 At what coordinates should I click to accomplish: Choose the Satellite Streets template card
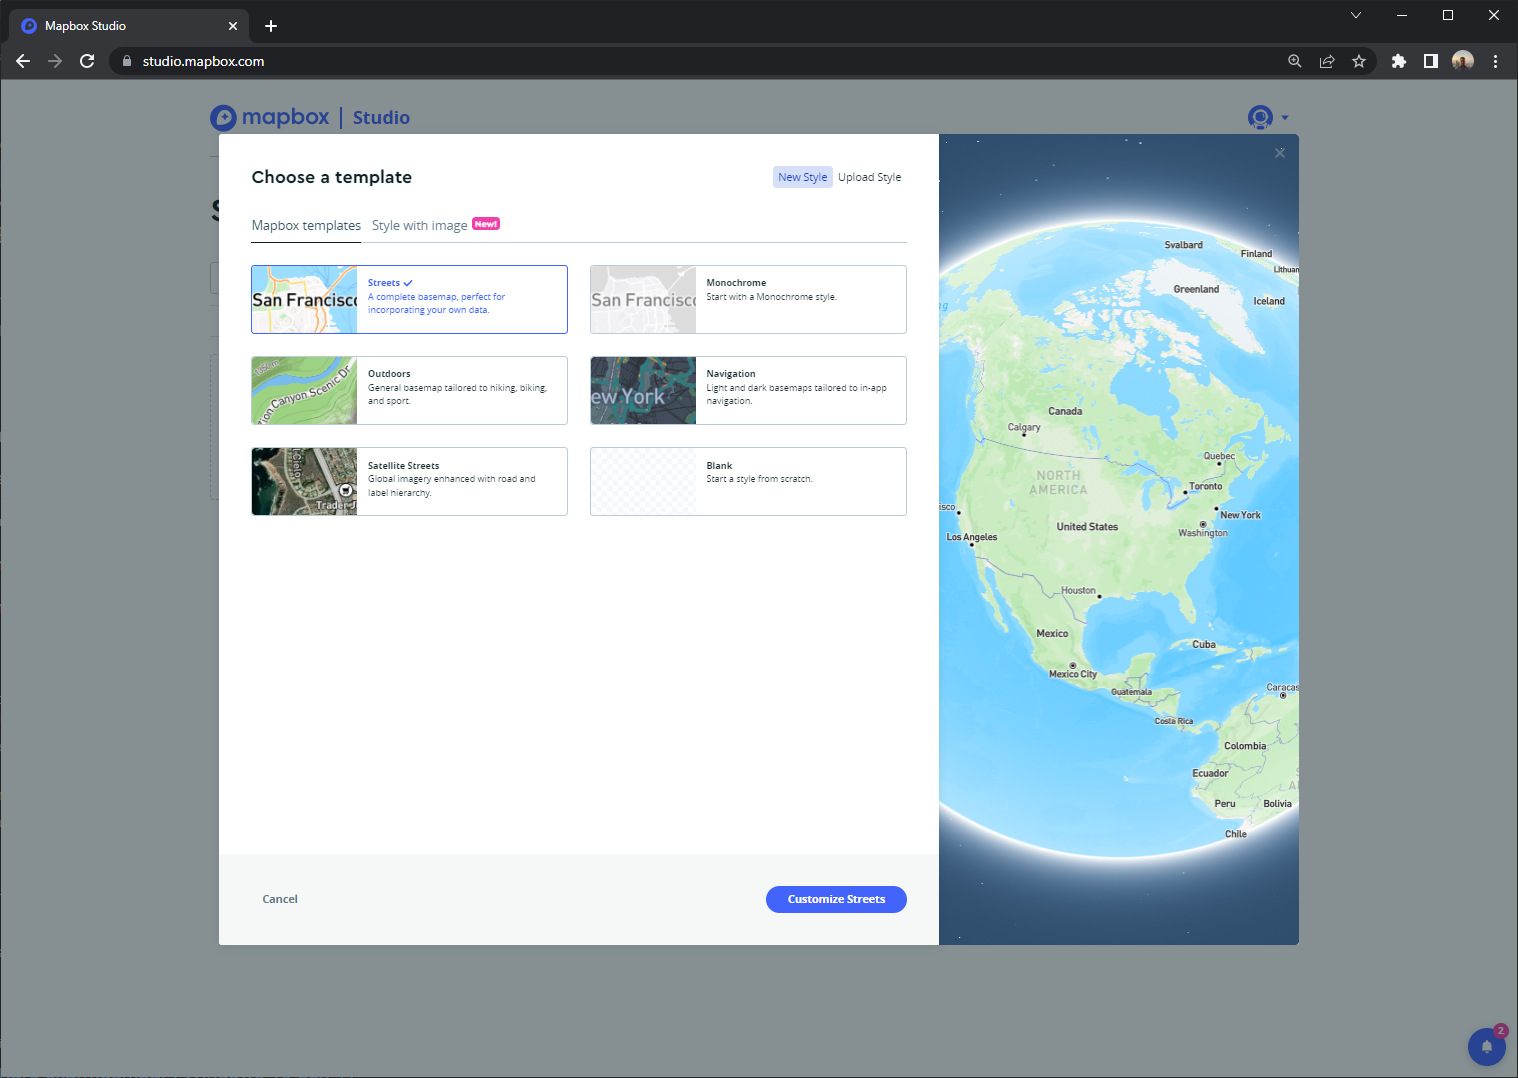[409, 481]
